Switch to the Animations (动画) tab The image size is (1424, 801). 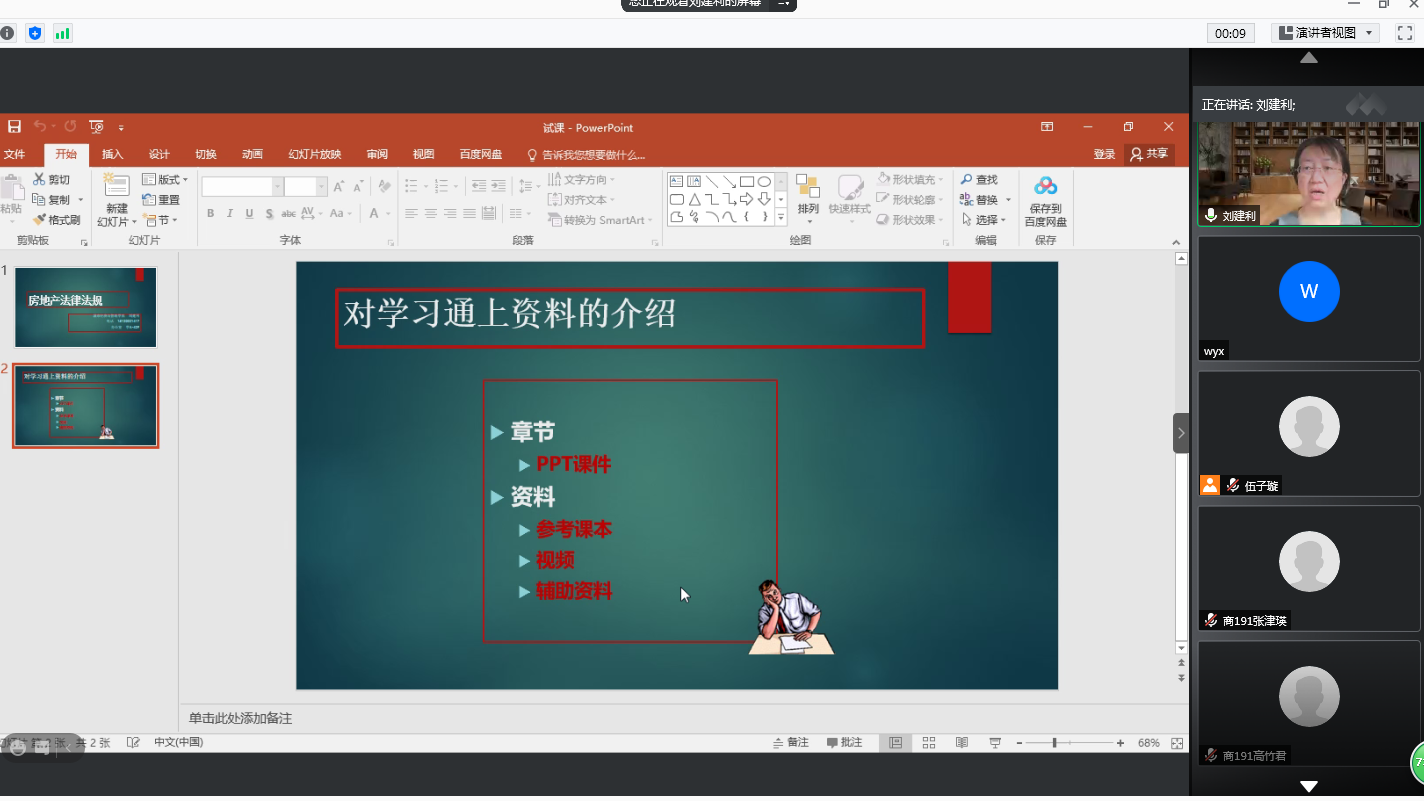(x=252, y=154)
